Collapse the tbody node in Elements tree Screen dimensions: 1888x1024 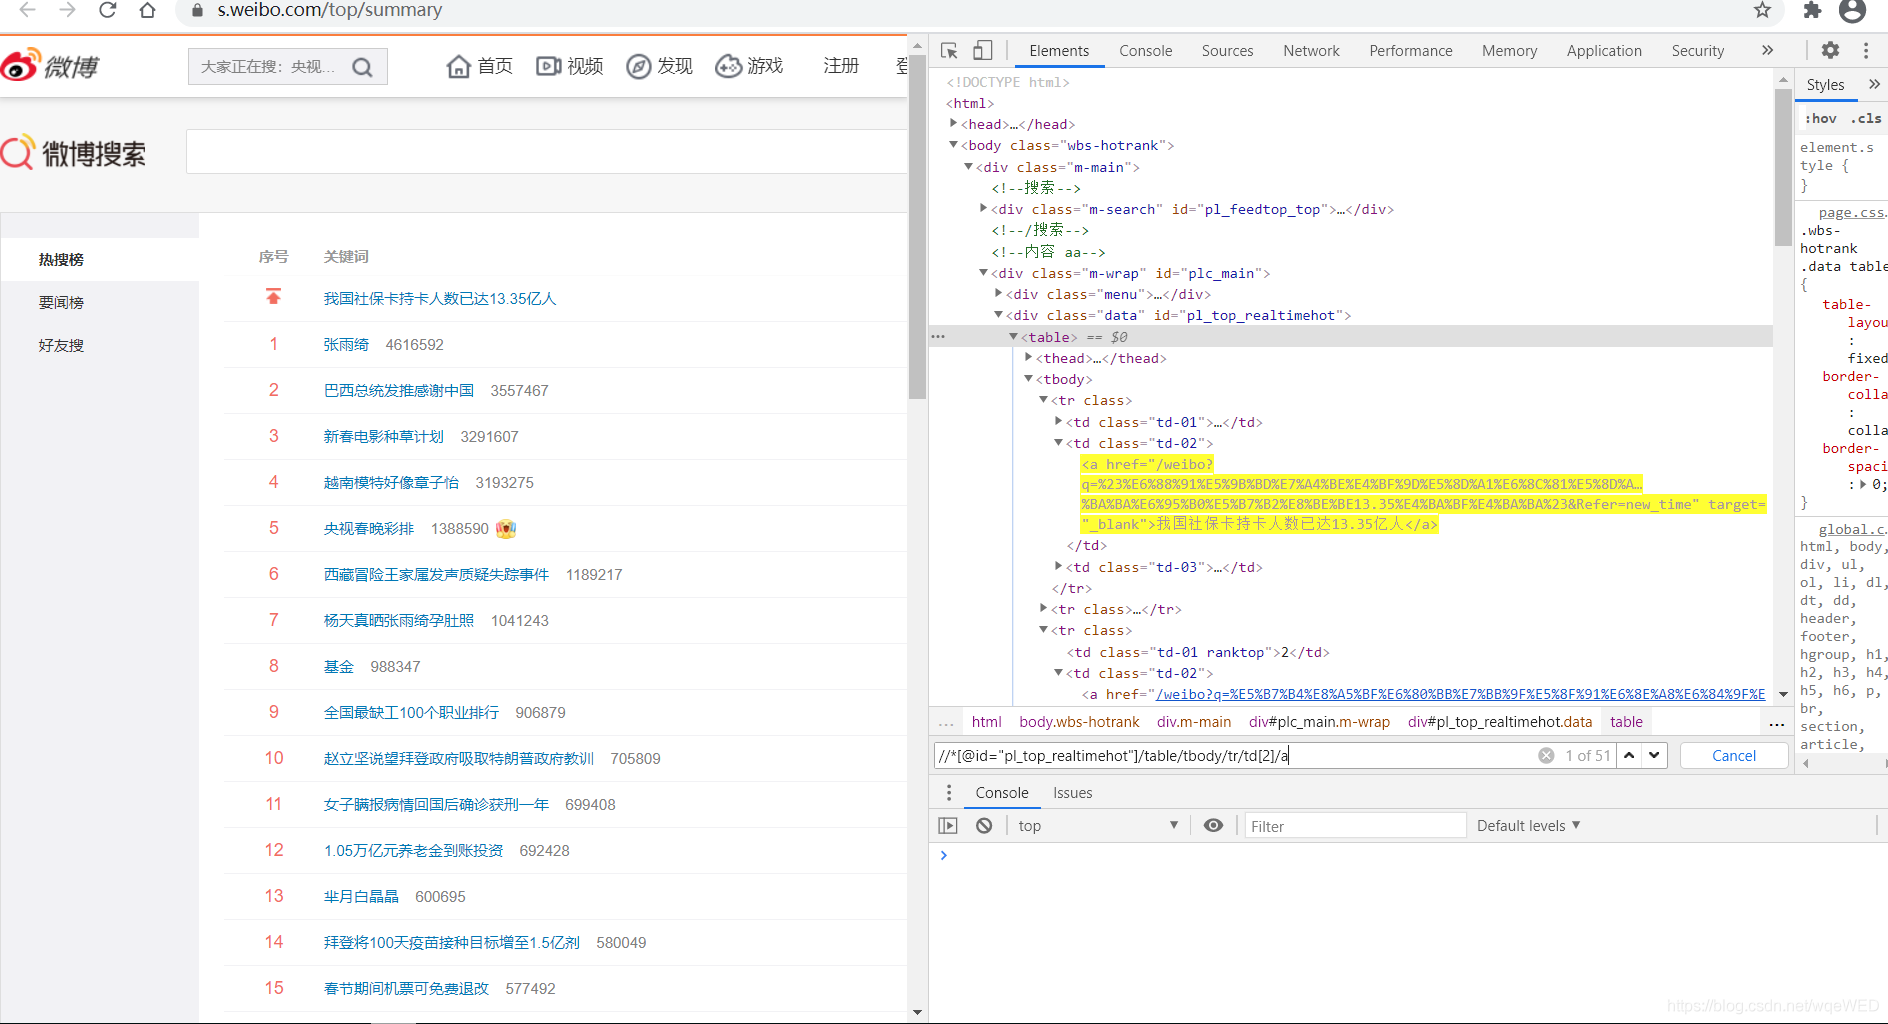1028,378
